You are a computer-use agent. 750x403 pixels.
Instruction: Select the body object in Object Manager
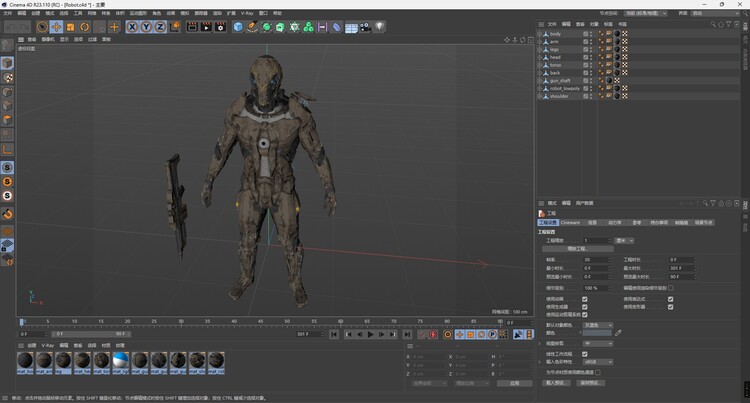(555, 34)
